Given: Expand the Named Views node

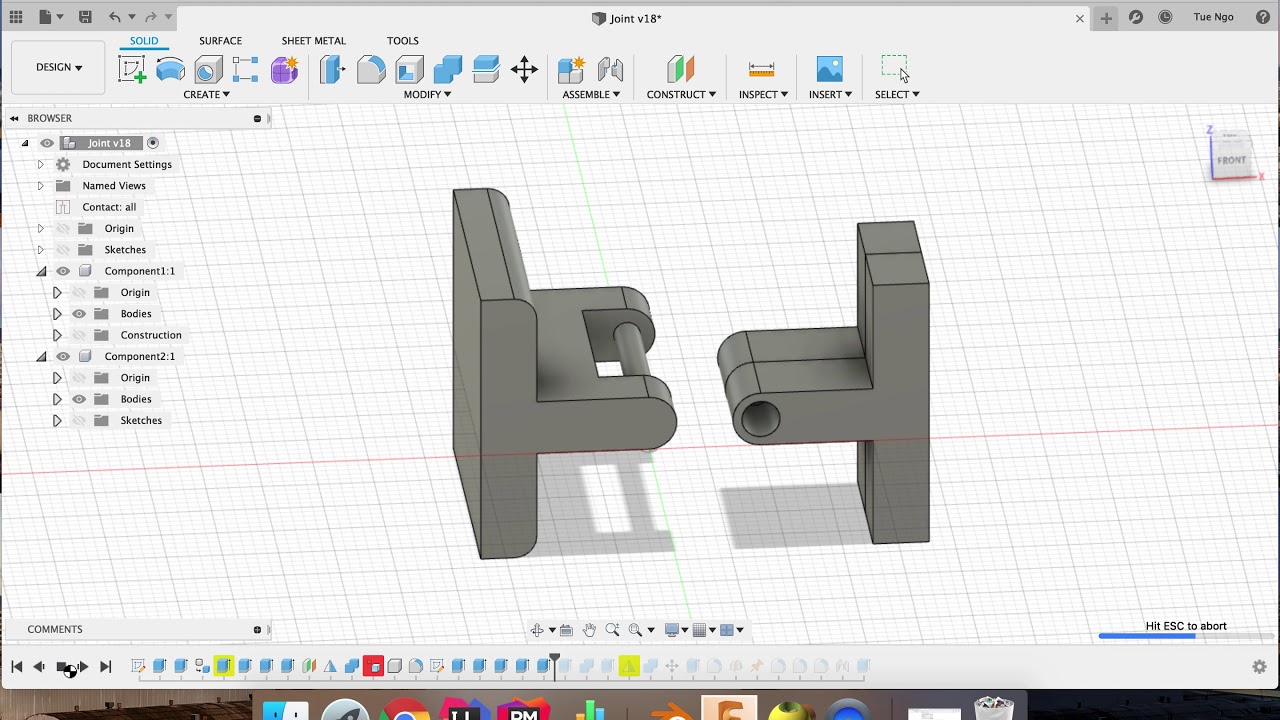Looking at the screenshot, I should 41,186.
